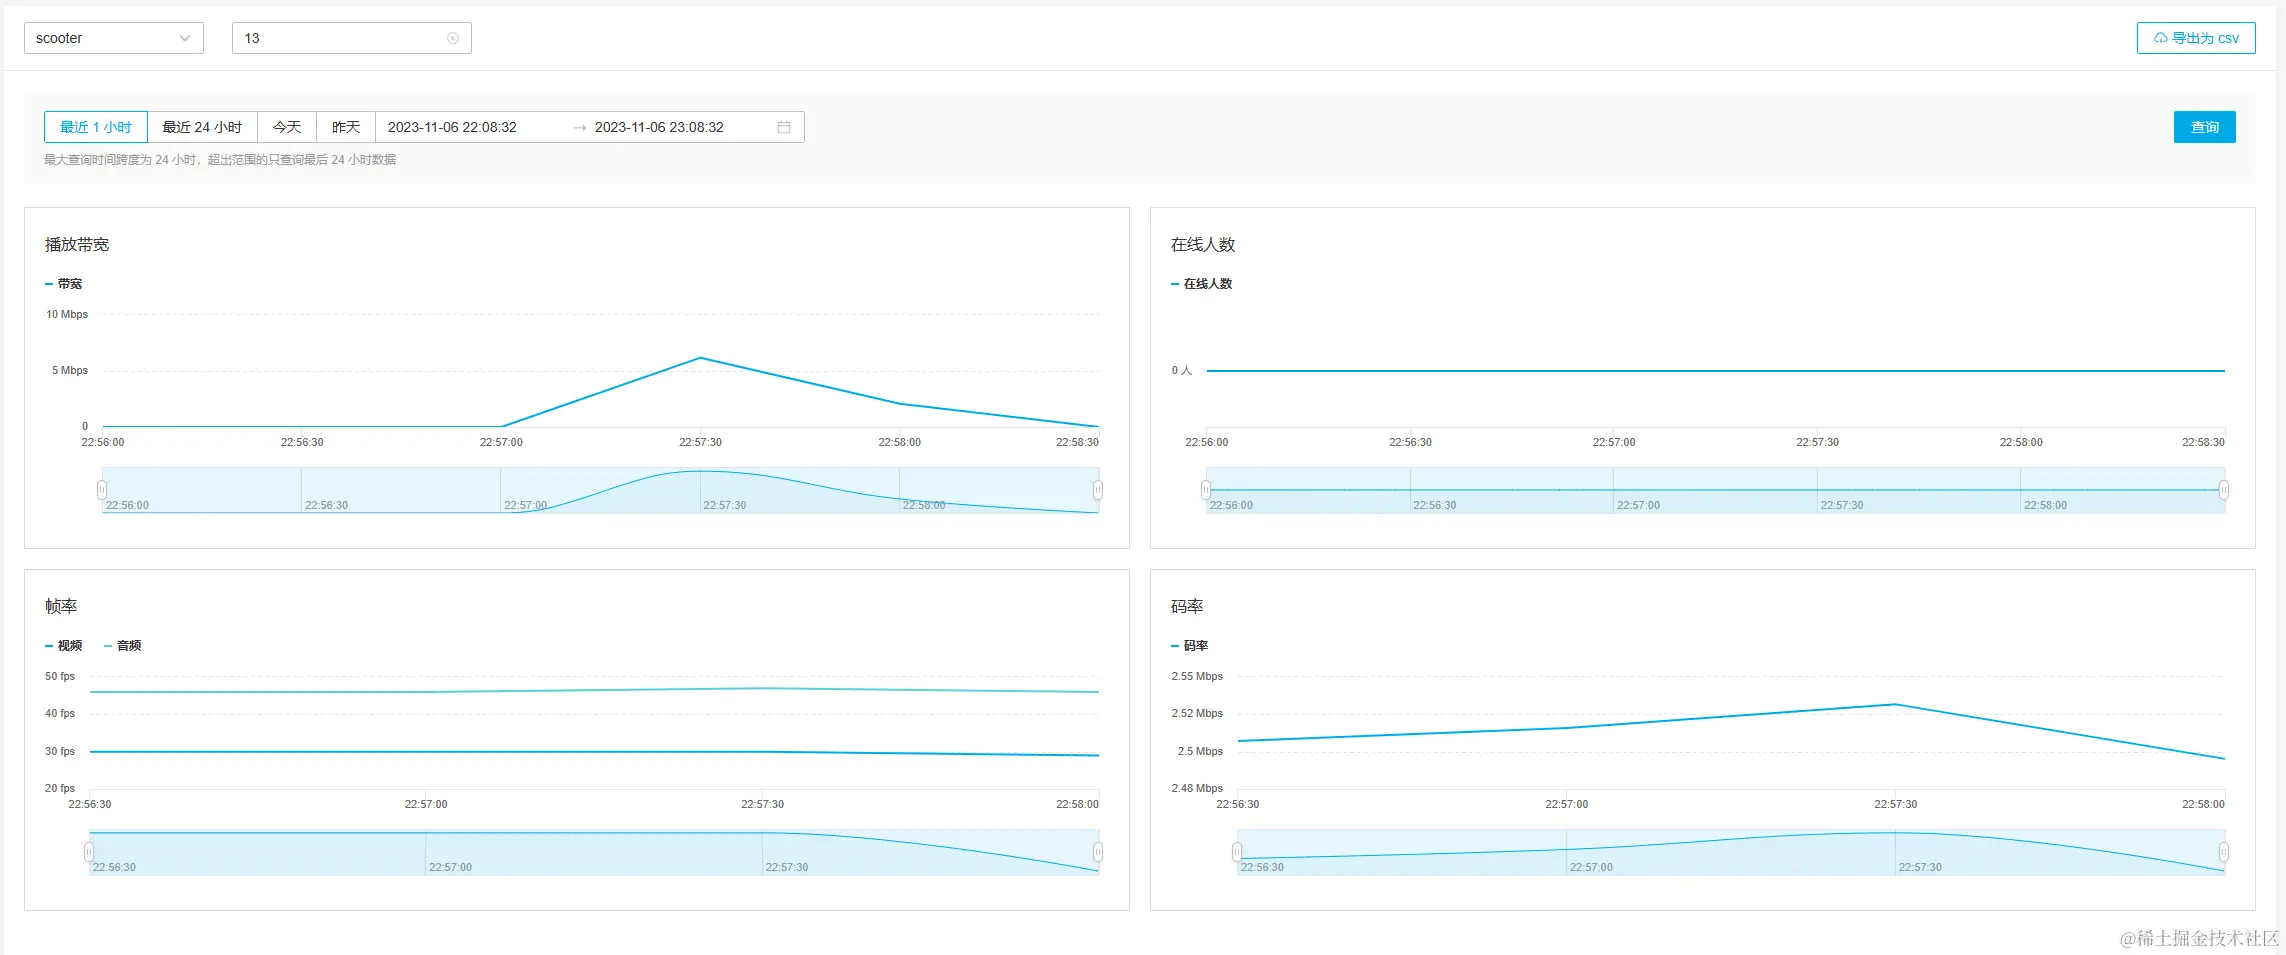Open the calendar icon in date range
2286x955 pixels.
point(784,127)
